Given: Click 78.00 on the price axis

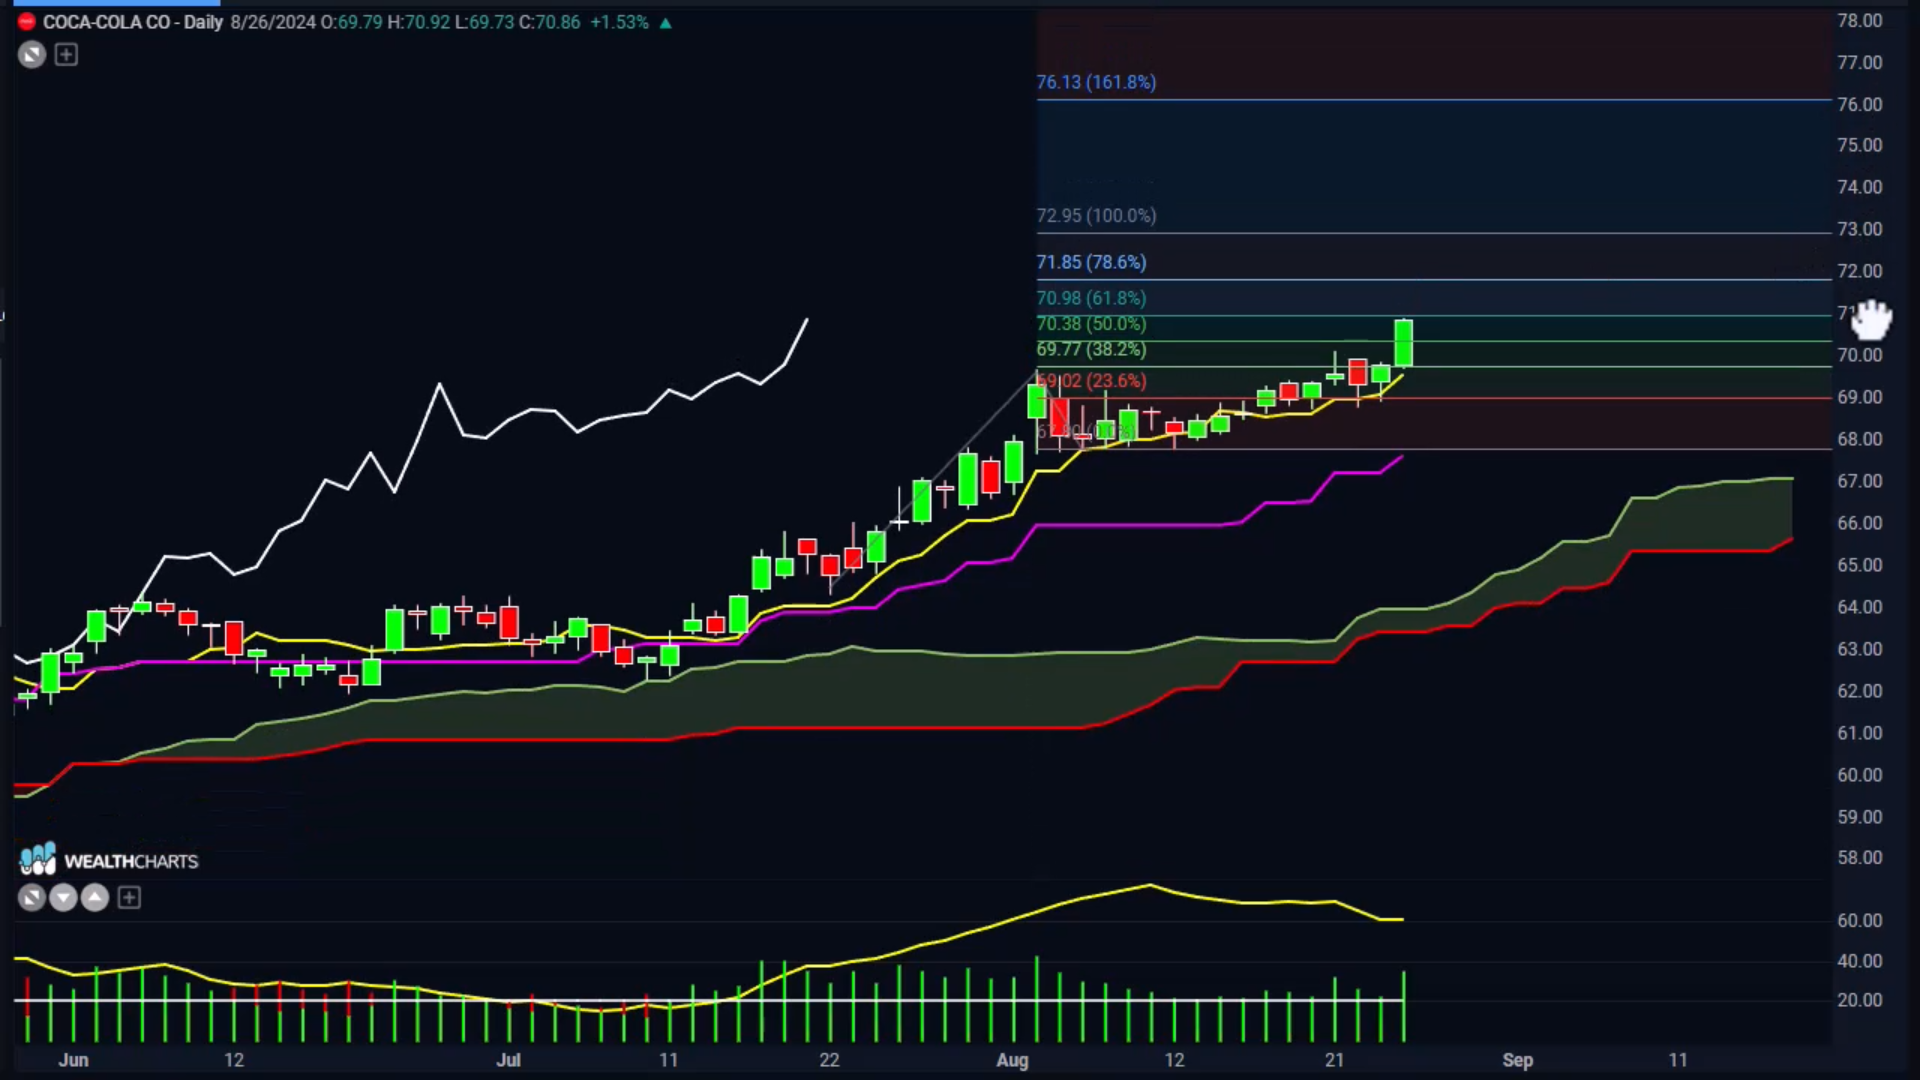Looking at the screenshot, I should click(1859, 21).
